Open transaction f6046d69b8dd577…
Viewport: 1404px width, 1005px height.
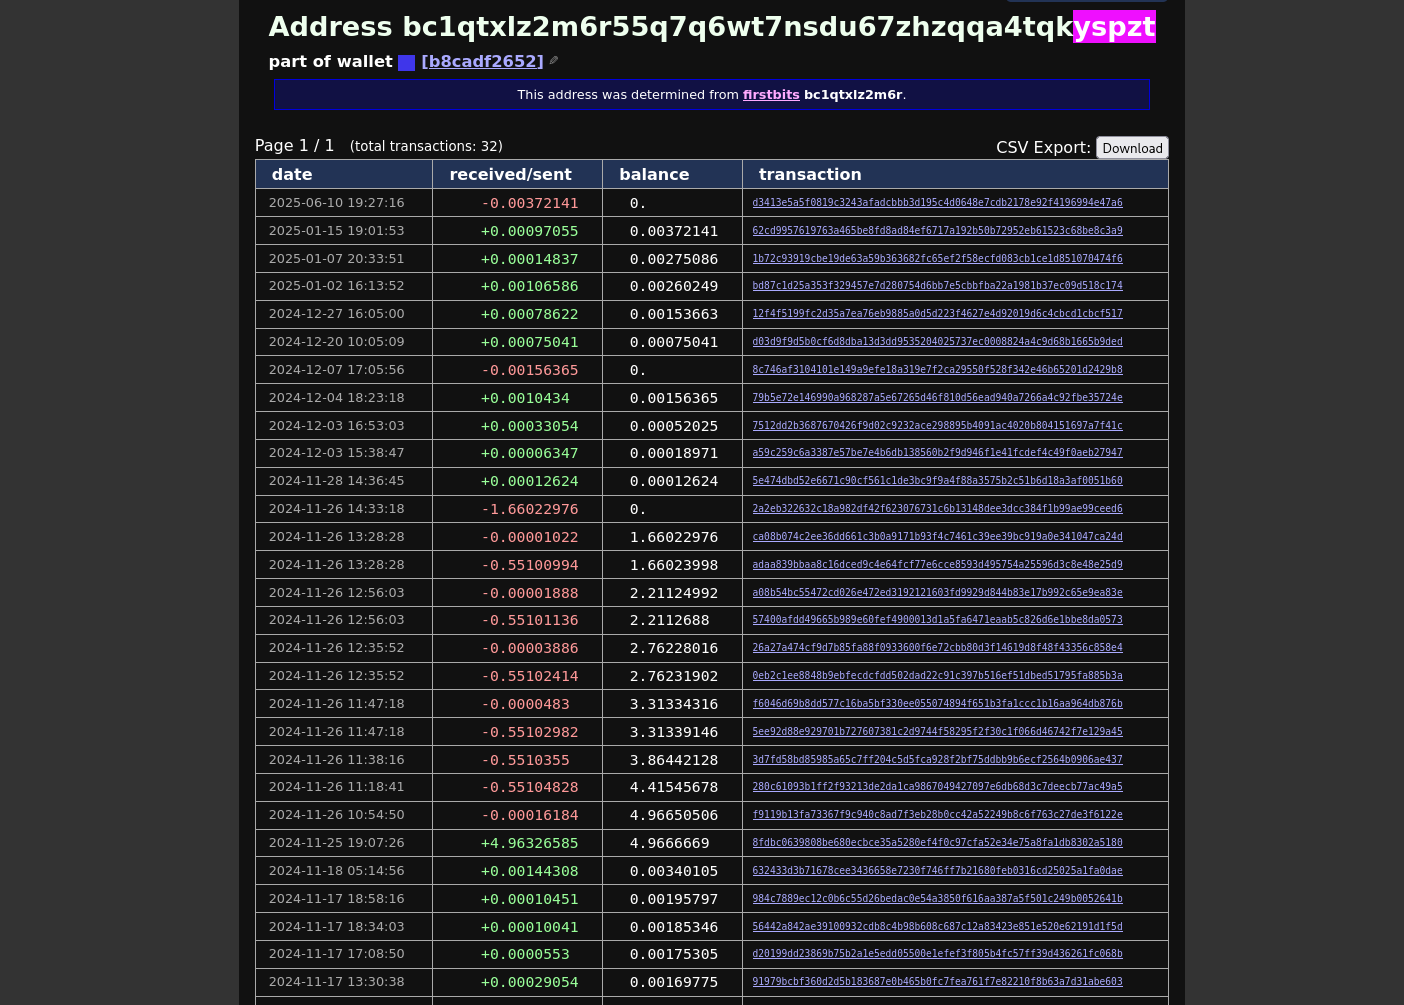pos(937,704)
